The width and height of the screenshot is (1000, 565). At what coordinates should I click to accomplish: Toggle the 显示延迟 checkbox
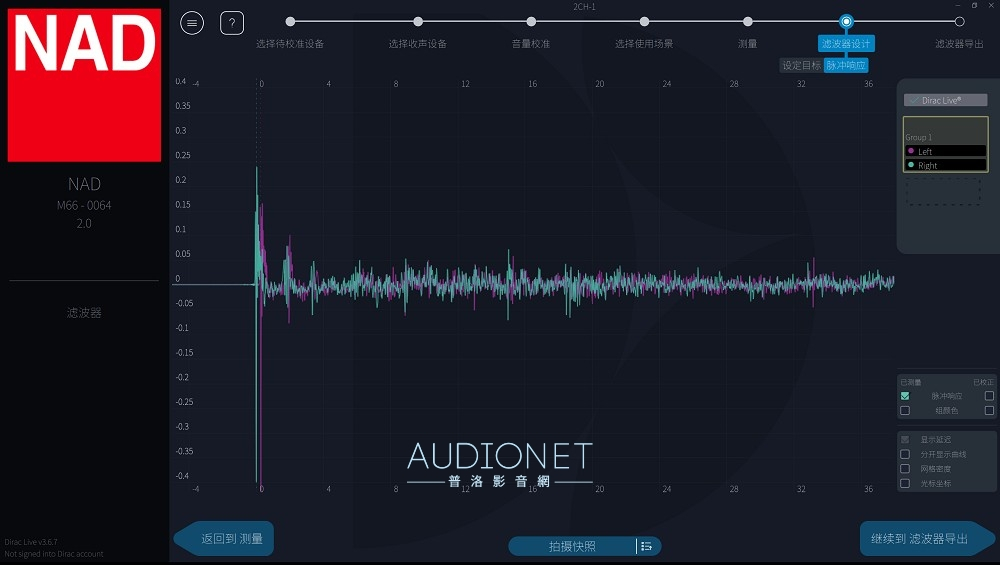[905, 439]
